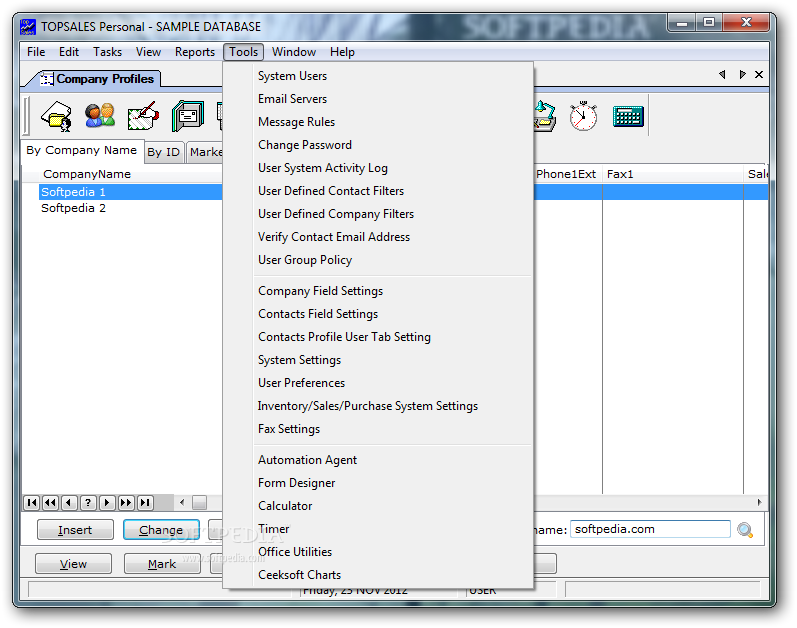Click the Mark button
This screenshot has width=797, height=628.
pos(162,564)
